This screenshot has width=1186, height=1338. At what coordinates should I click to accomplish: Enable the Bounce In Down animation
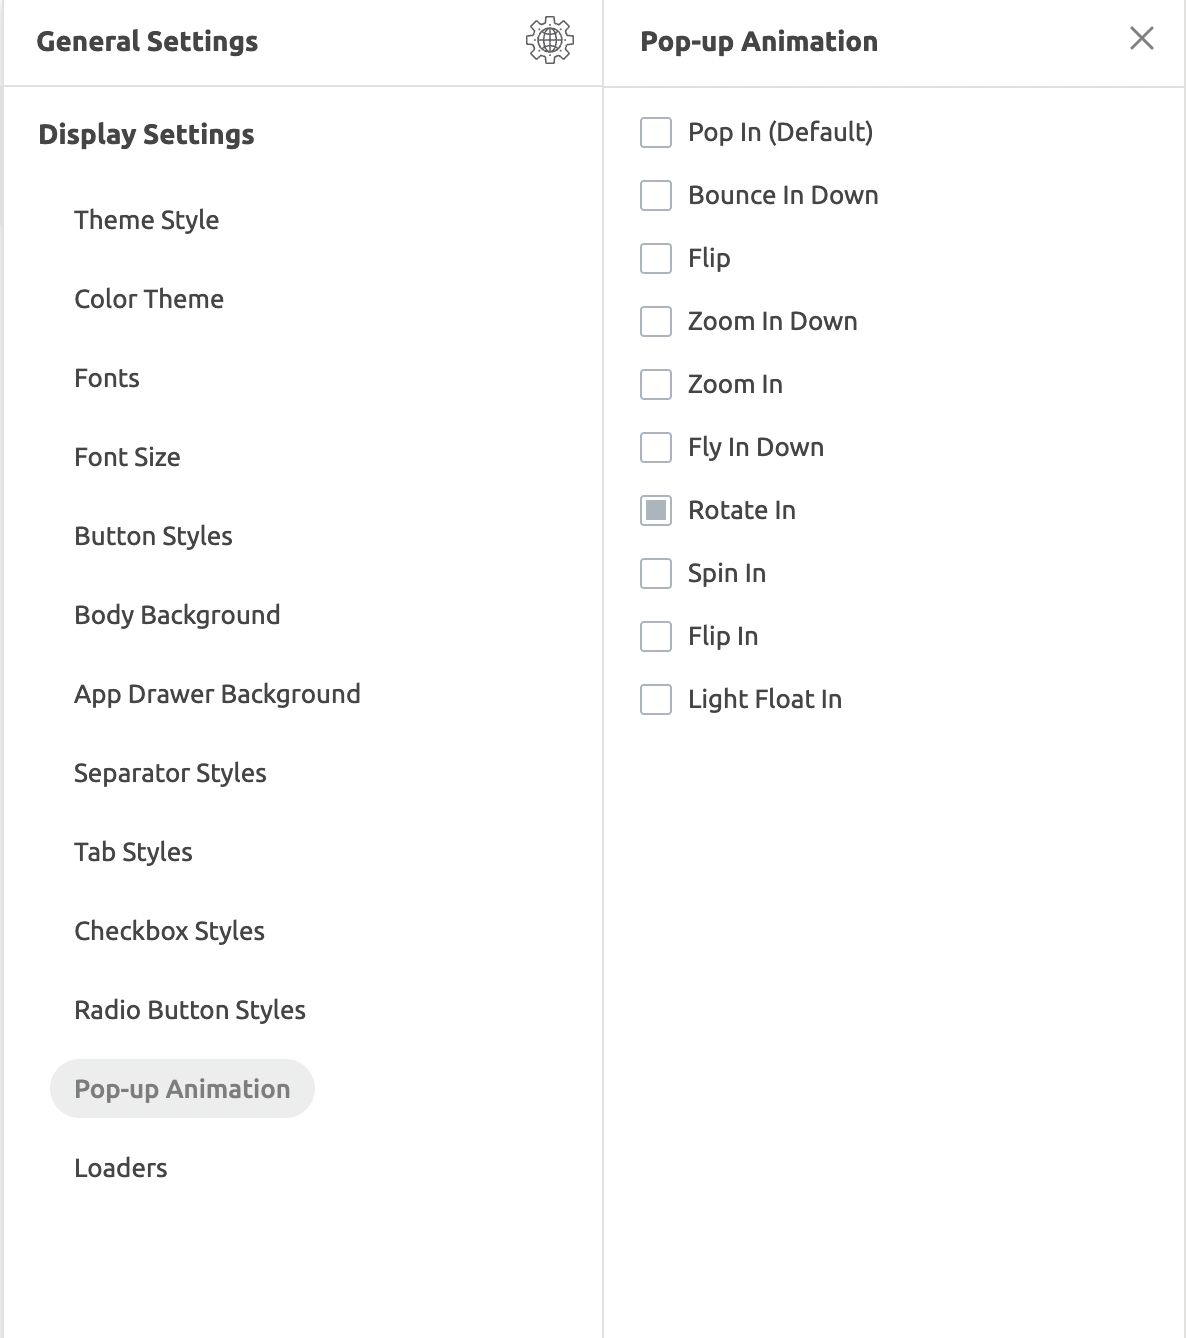point(656,195)
